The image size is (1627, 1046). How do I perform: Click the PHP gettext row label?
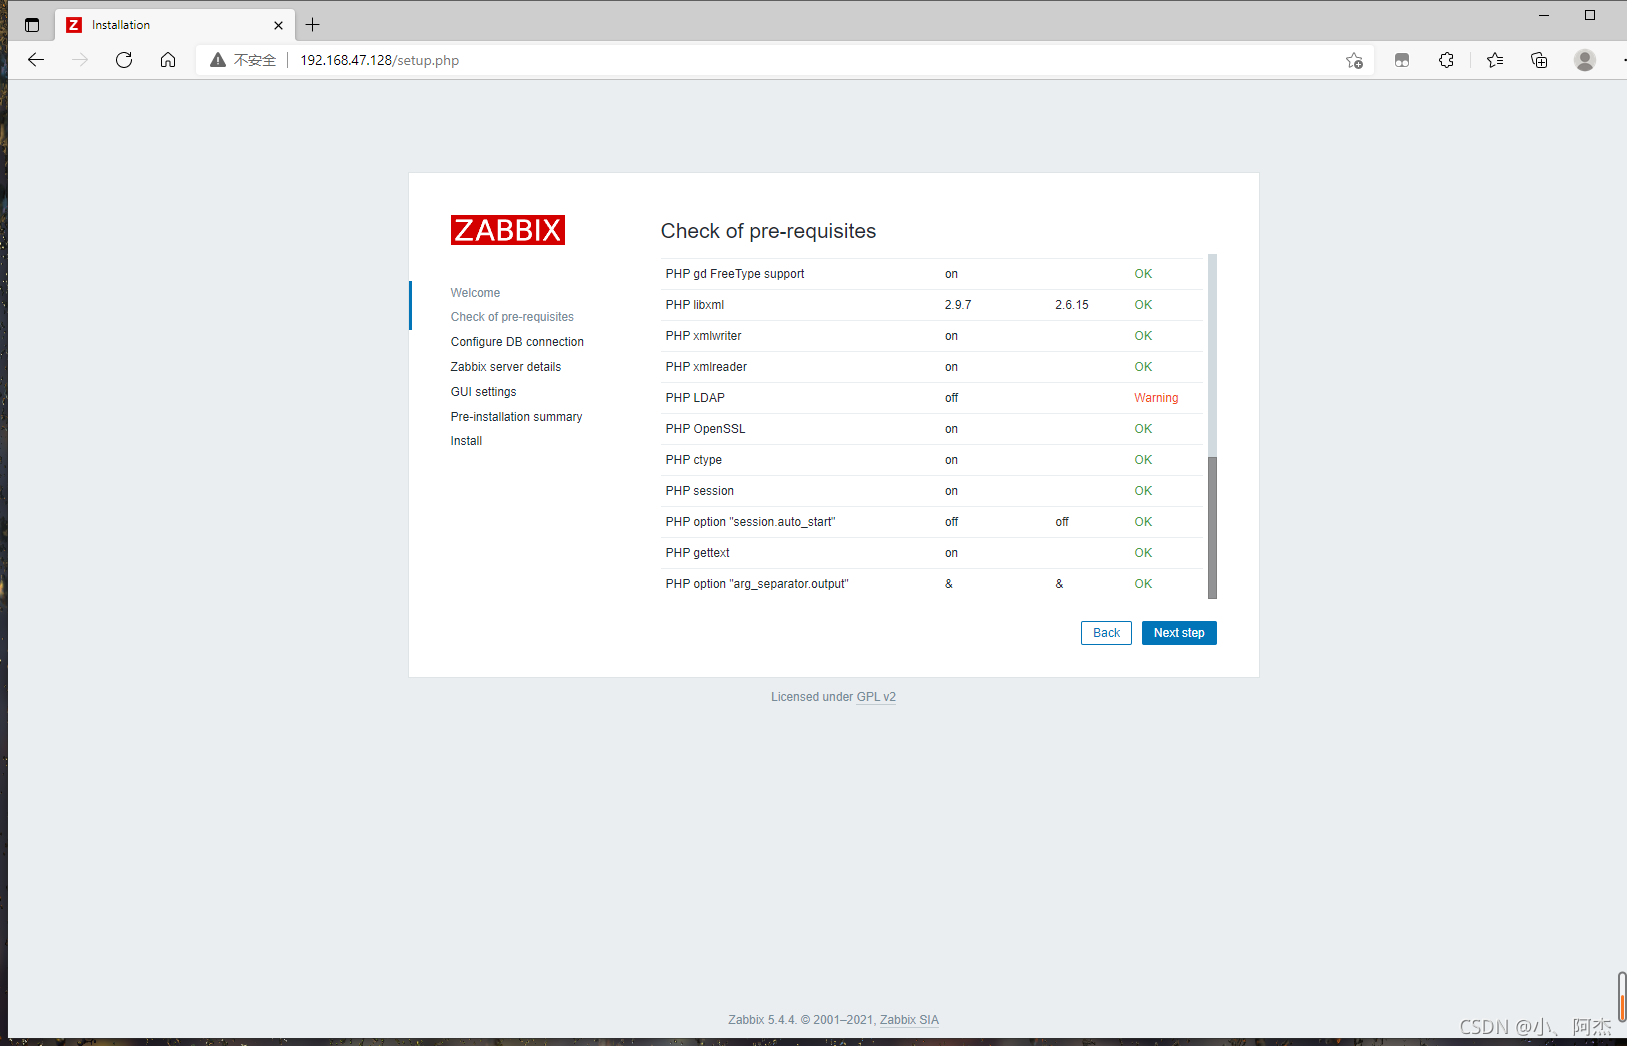698,553
